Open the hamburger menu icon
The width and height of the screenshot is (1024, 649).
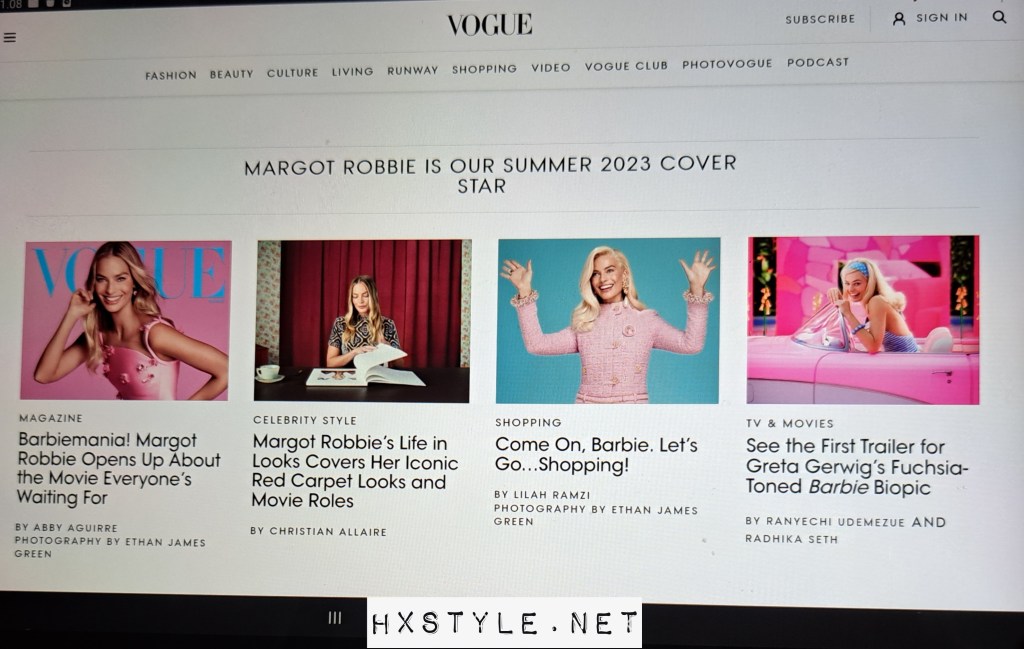coord(9,37)
